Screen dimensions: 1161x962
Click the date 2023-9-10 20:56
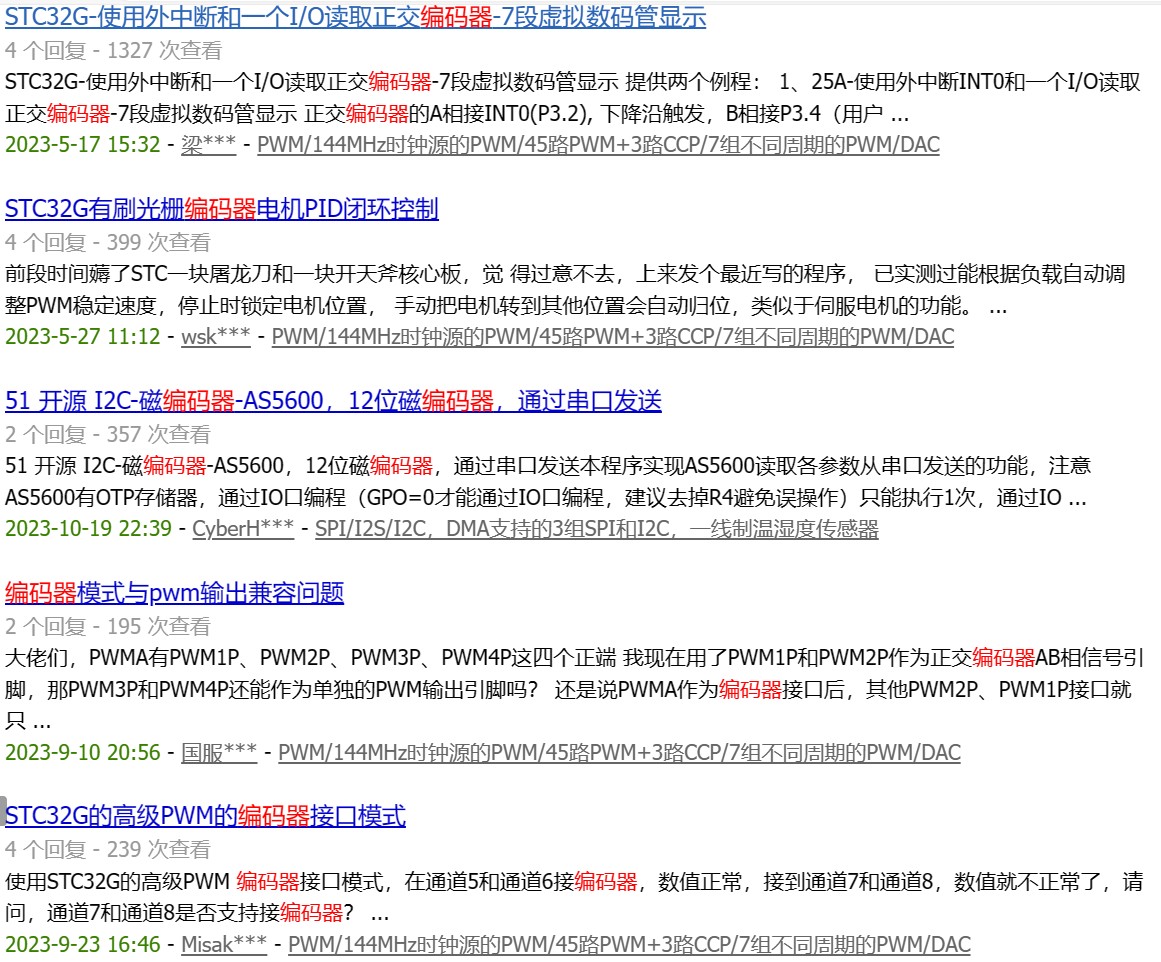point(82,752)
